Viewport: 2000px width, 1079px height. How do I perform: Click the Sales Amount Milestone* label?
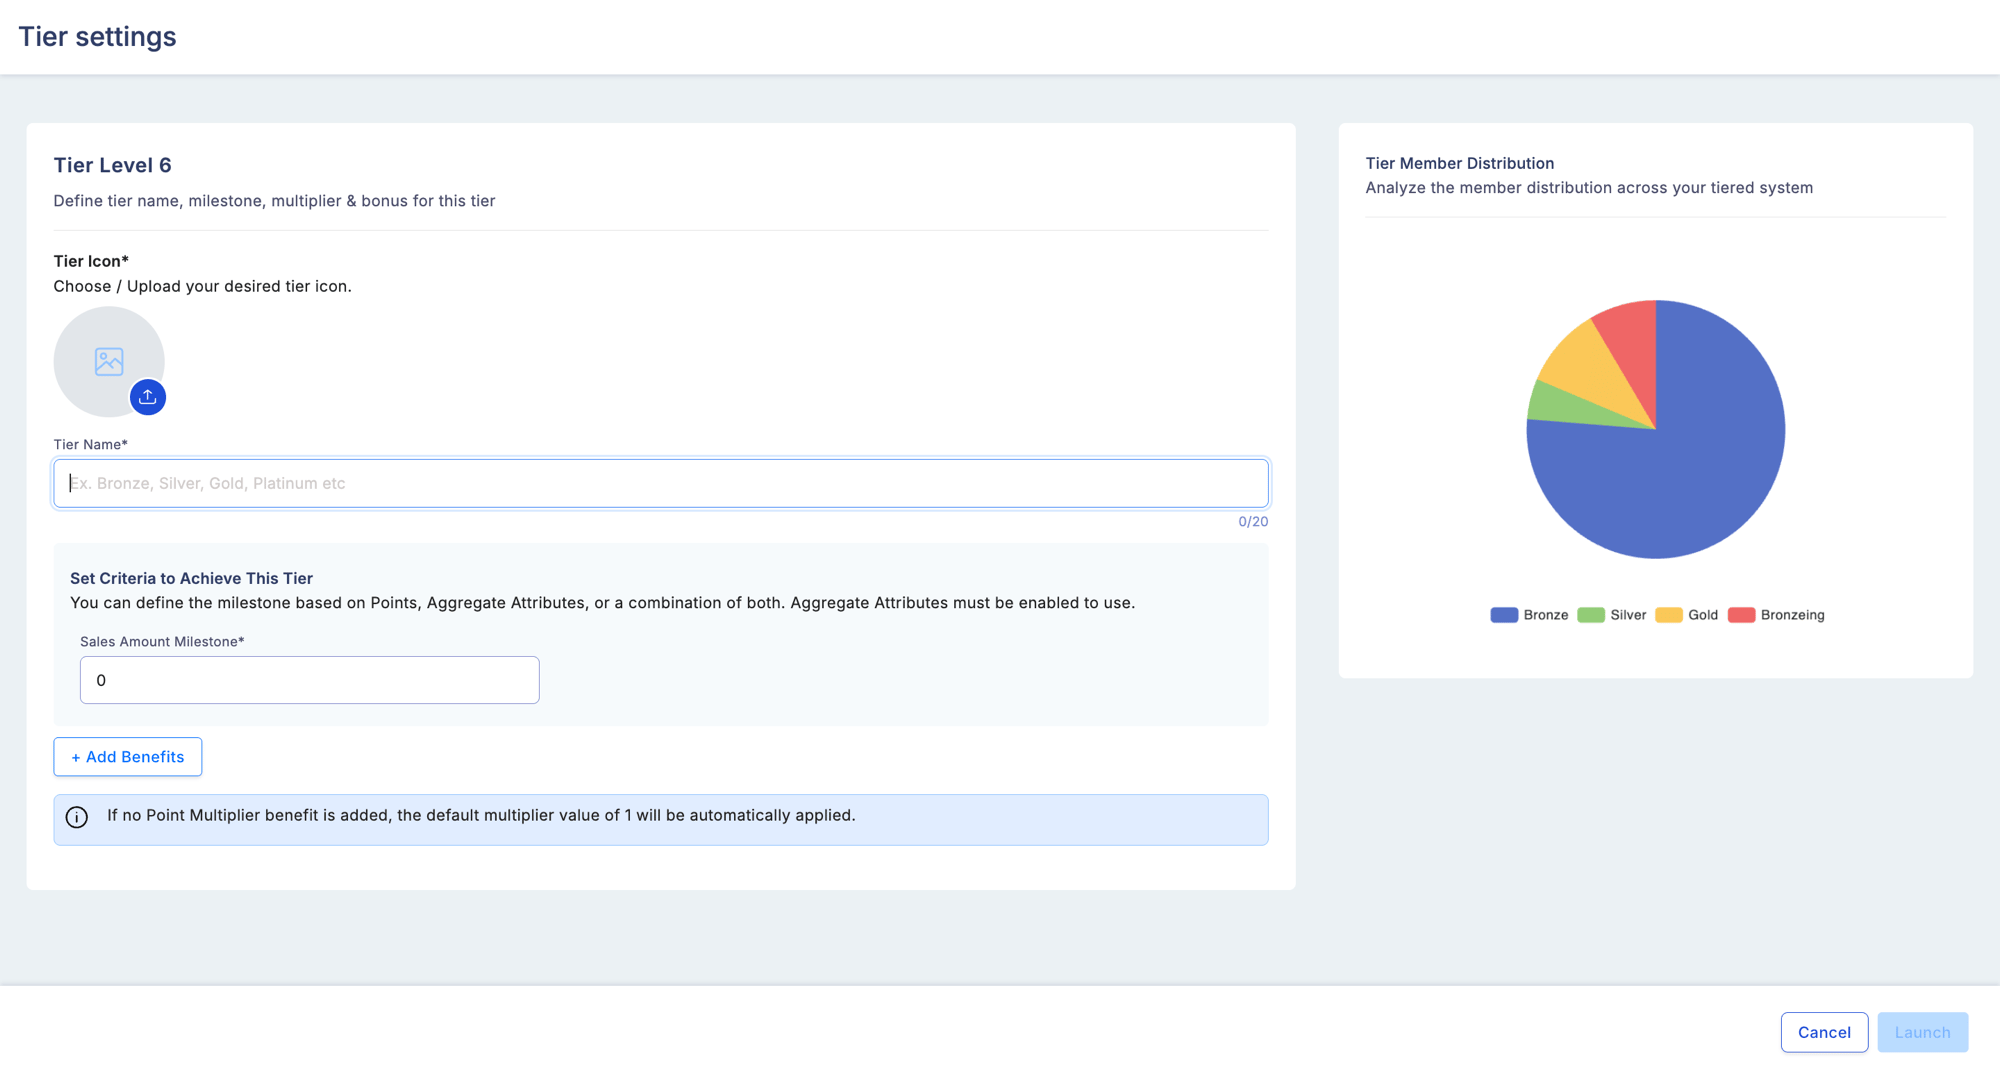pos(162,641)
